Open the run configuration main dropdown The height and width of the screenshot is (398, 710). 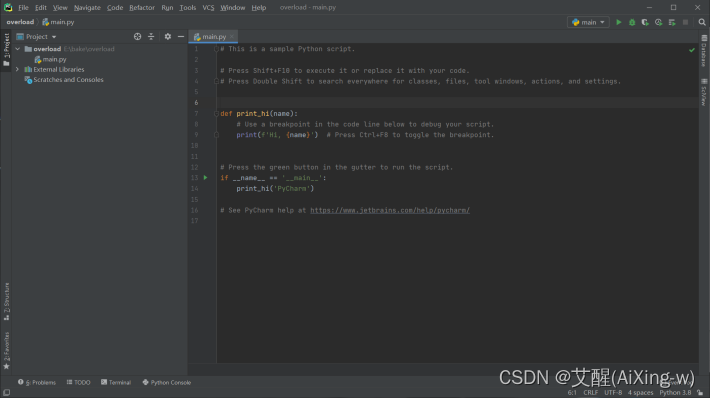588,22
